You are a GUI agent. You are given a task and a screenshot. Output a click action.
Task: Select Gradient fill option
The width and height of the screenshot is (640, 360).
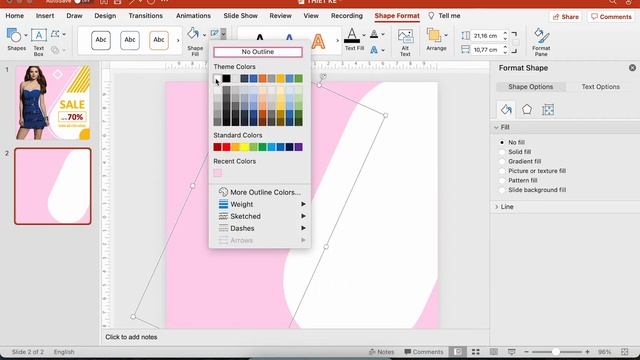(x=502, y=161)
